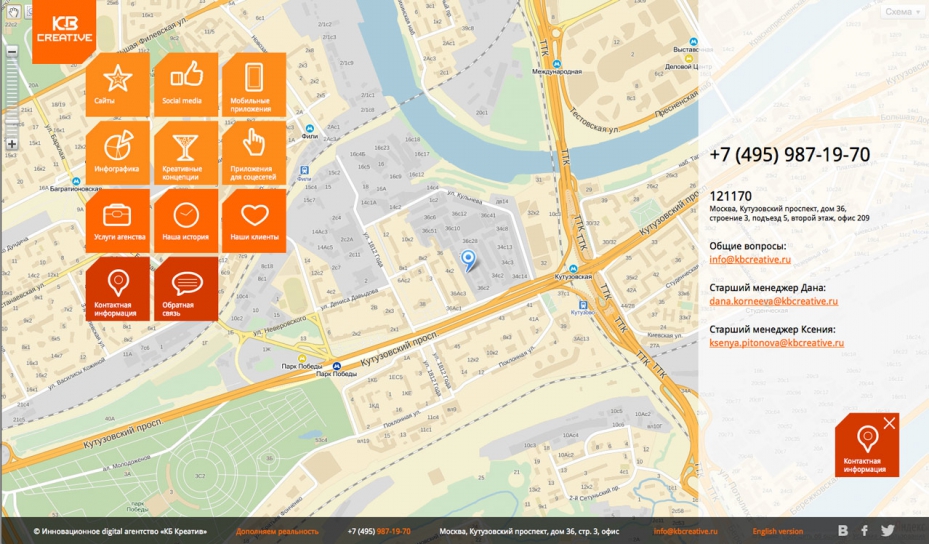929x544 pixels.
Task: Open the Facebook icon in footer
Action: click(864, 531)
